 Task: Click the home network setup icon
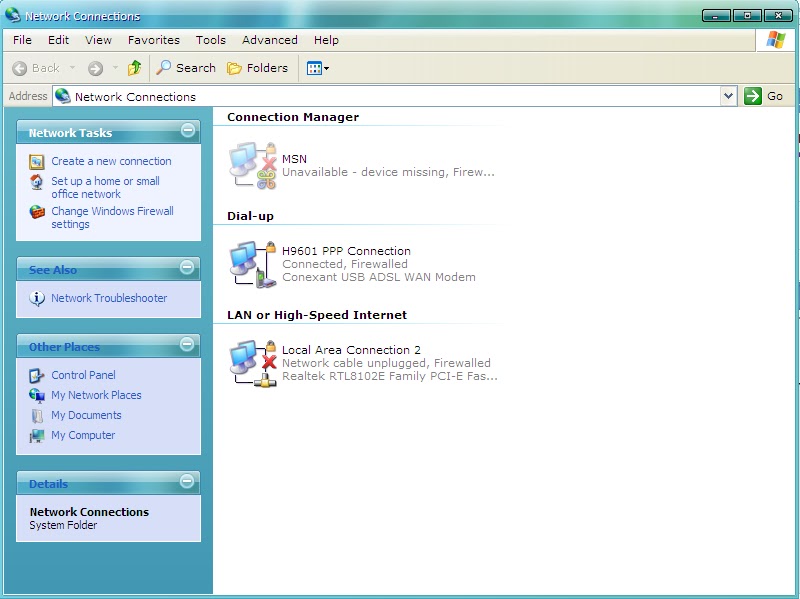tap(37, 182)
